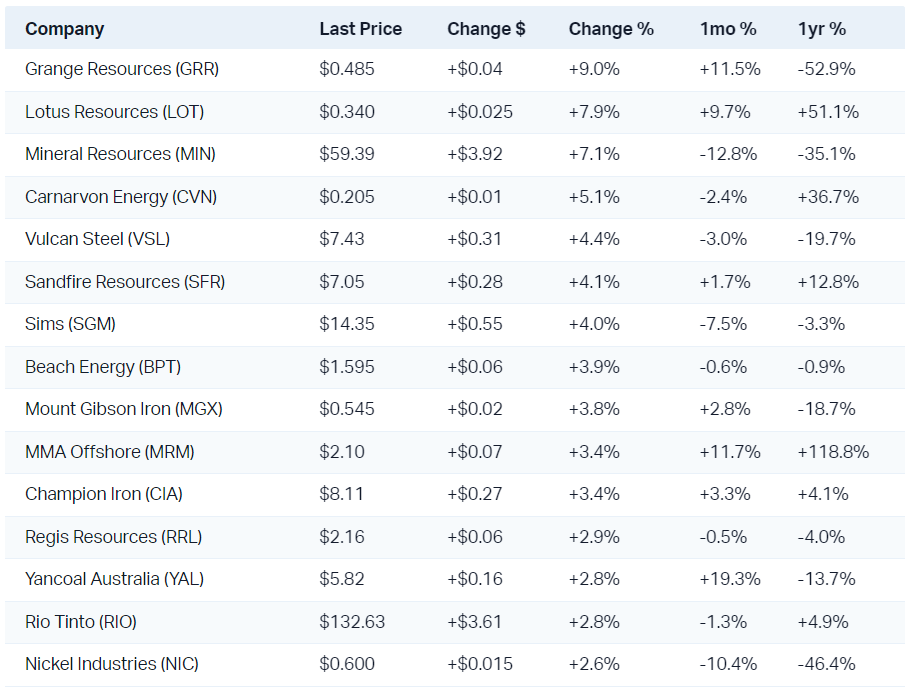Sort by the Change % column header
The width and height of the screenshot is (909, 694).
611,29
